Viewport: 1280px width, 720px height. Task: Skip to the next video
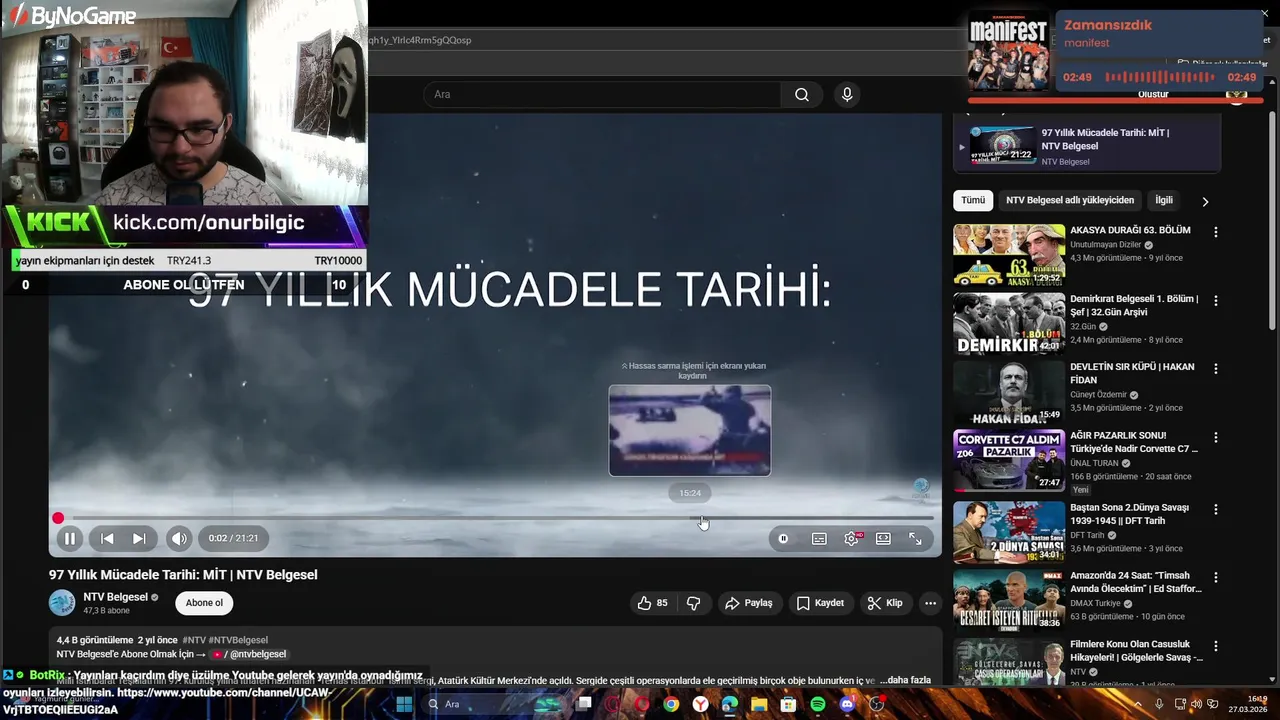point(139,538)
